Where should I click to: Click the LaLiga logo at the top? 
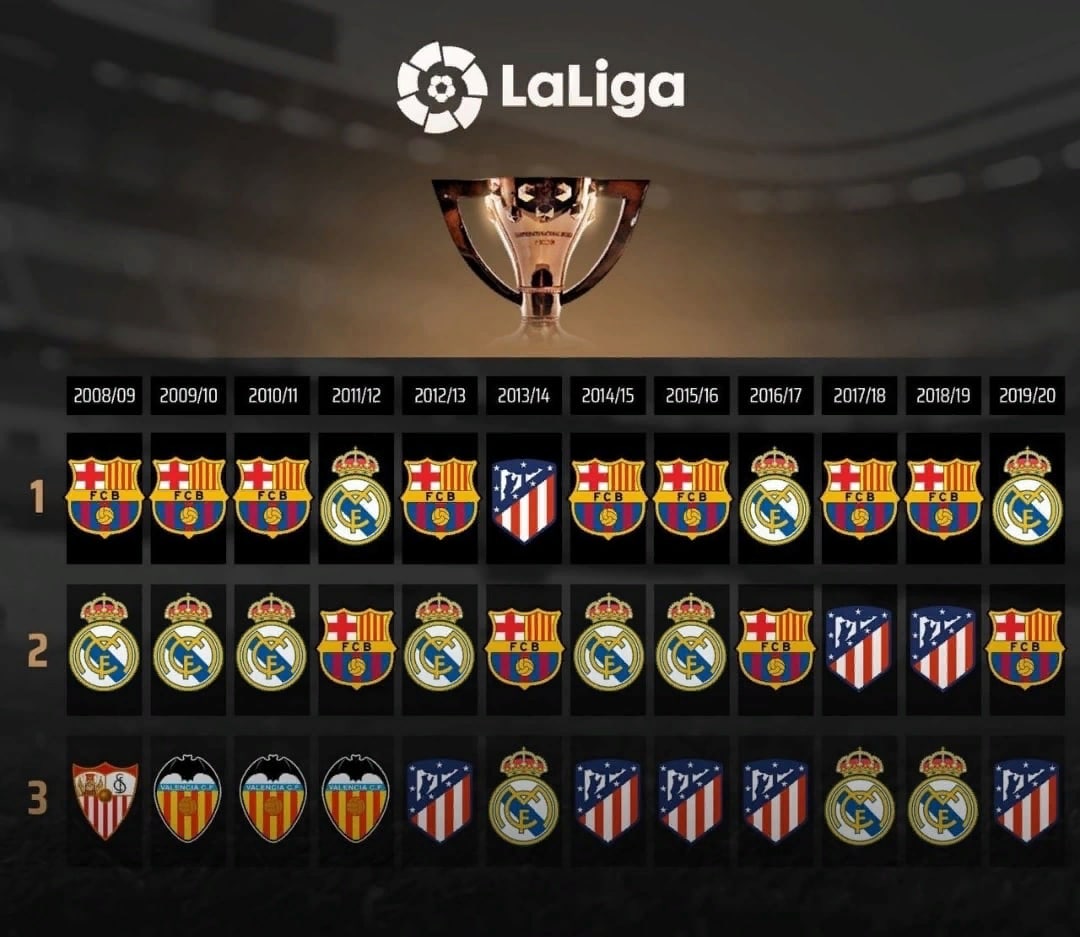point(541,86)
